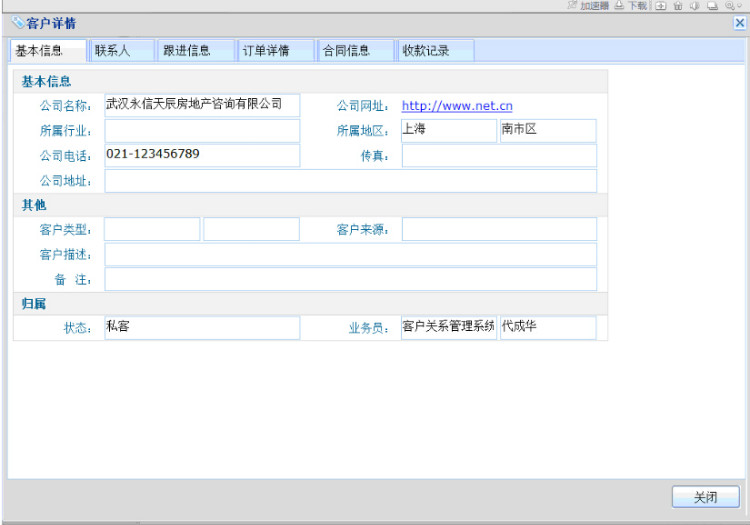Click the 业务员 label
Viewport: 750px width, 525px height.
[369, 328]
